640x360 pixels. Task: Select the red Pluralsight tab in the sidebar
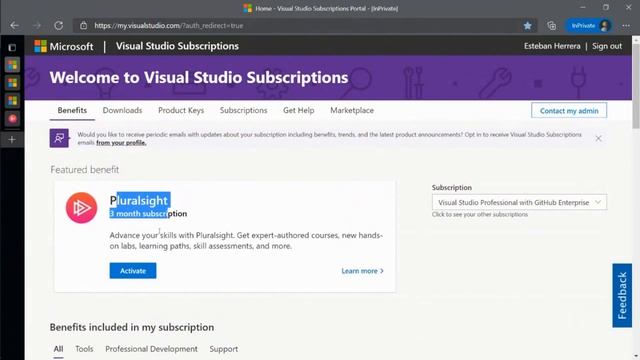click(12, 119)
